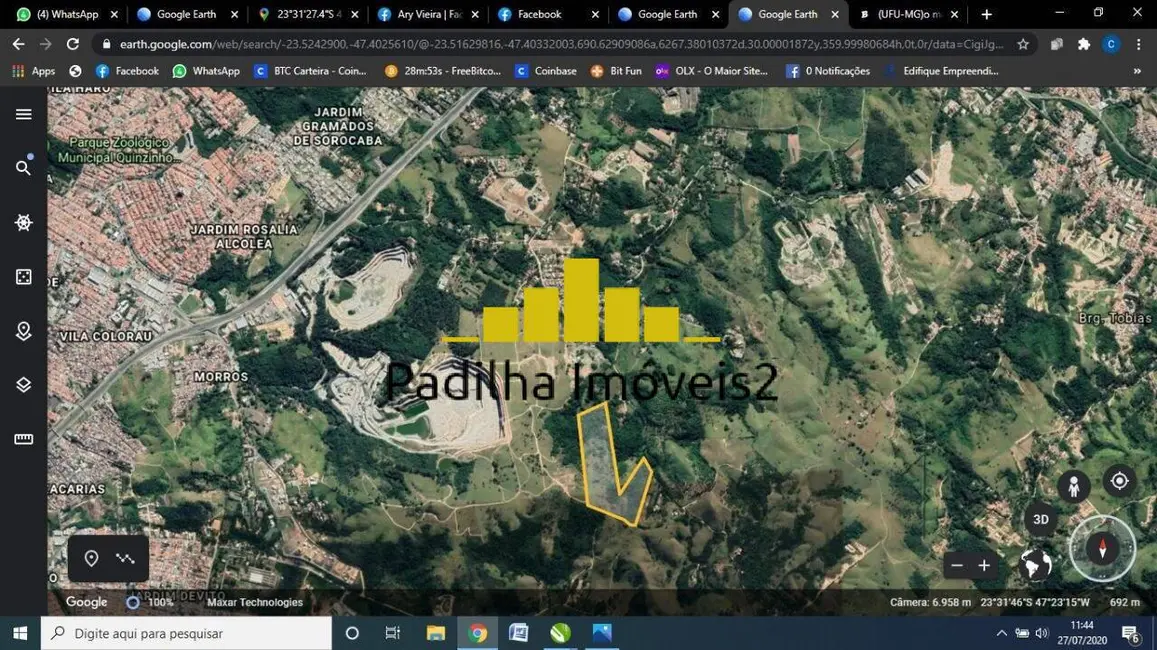Roll the I'm Feeling Lucky dice
Screen dimensions: 1157x650
(24, 277)
